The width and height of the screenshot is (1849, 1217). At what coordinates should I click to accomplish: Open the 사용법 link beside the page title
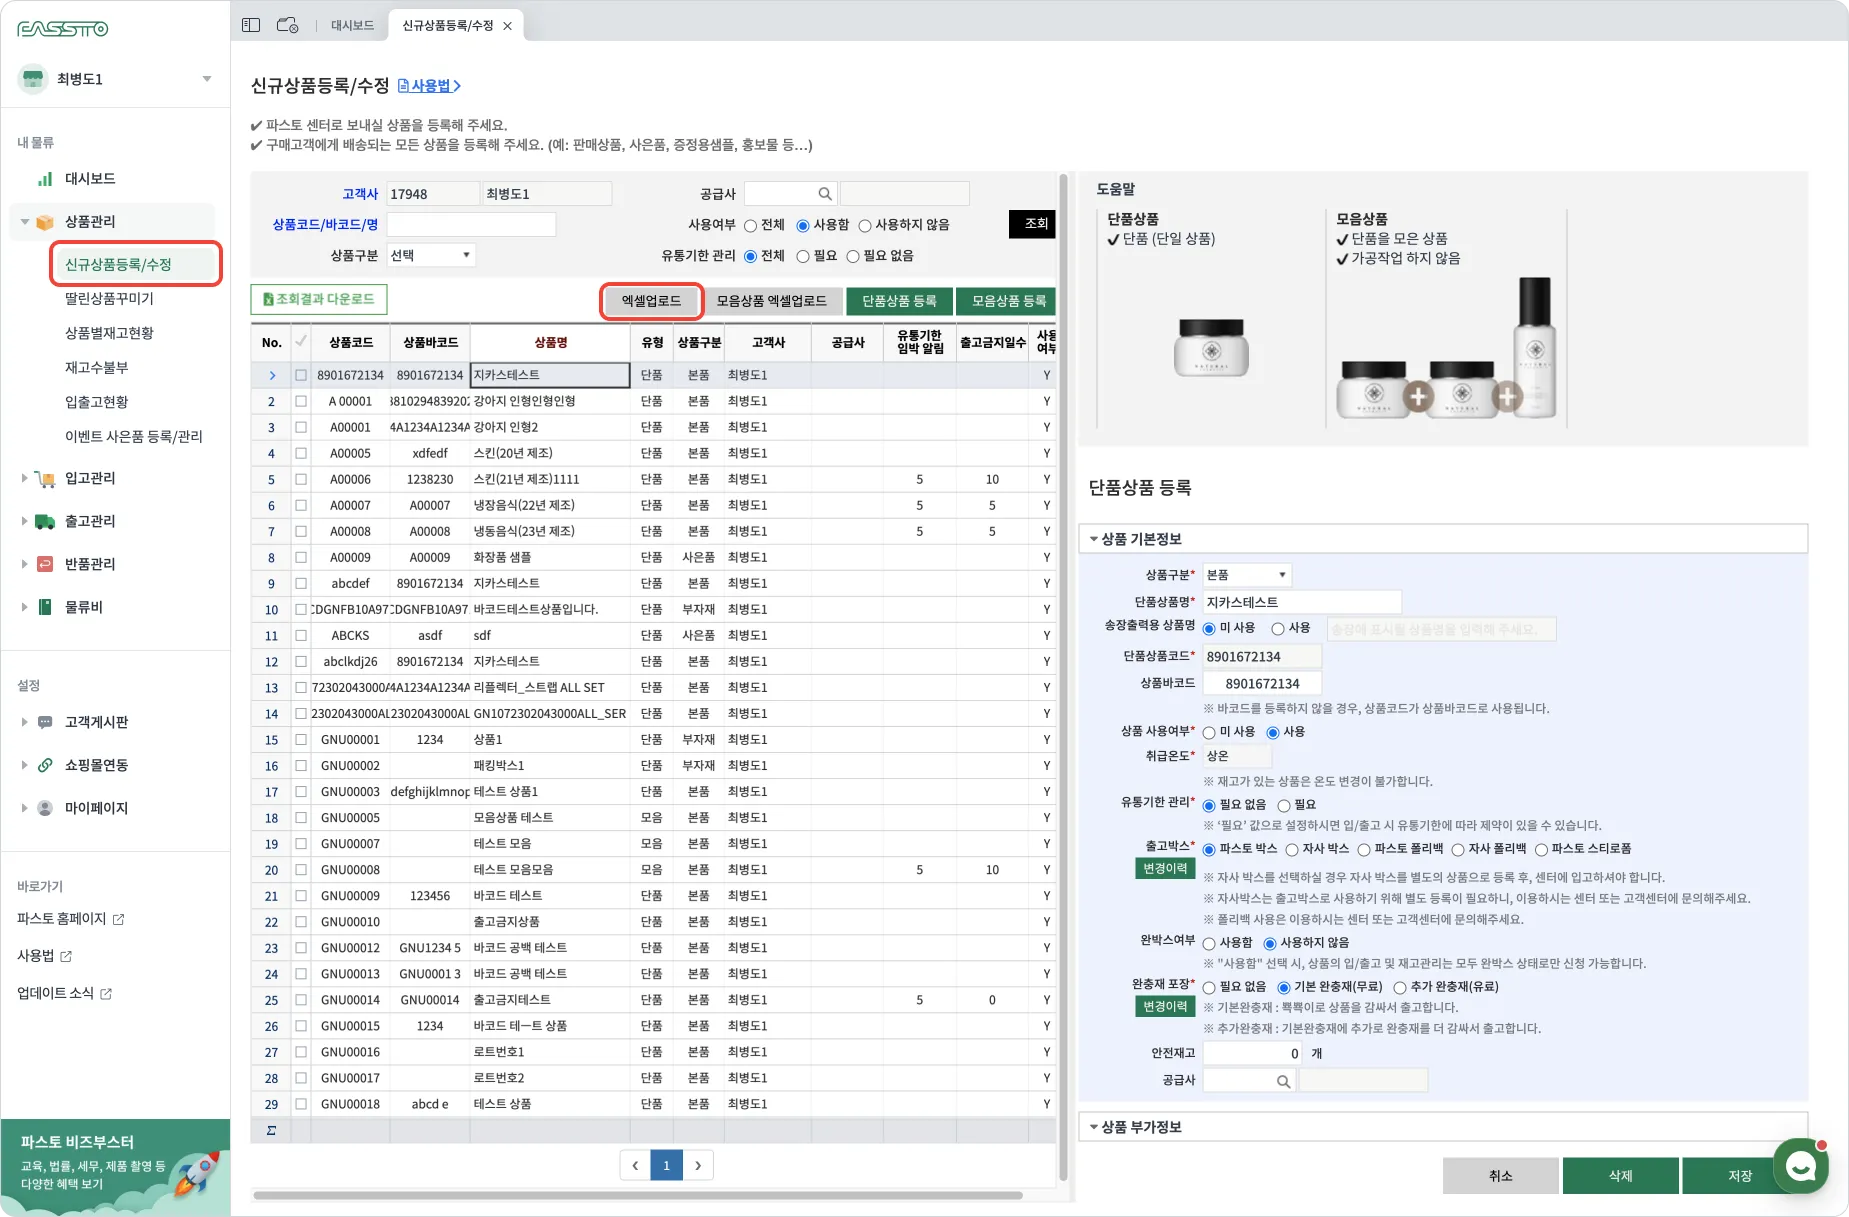(429, 86)
